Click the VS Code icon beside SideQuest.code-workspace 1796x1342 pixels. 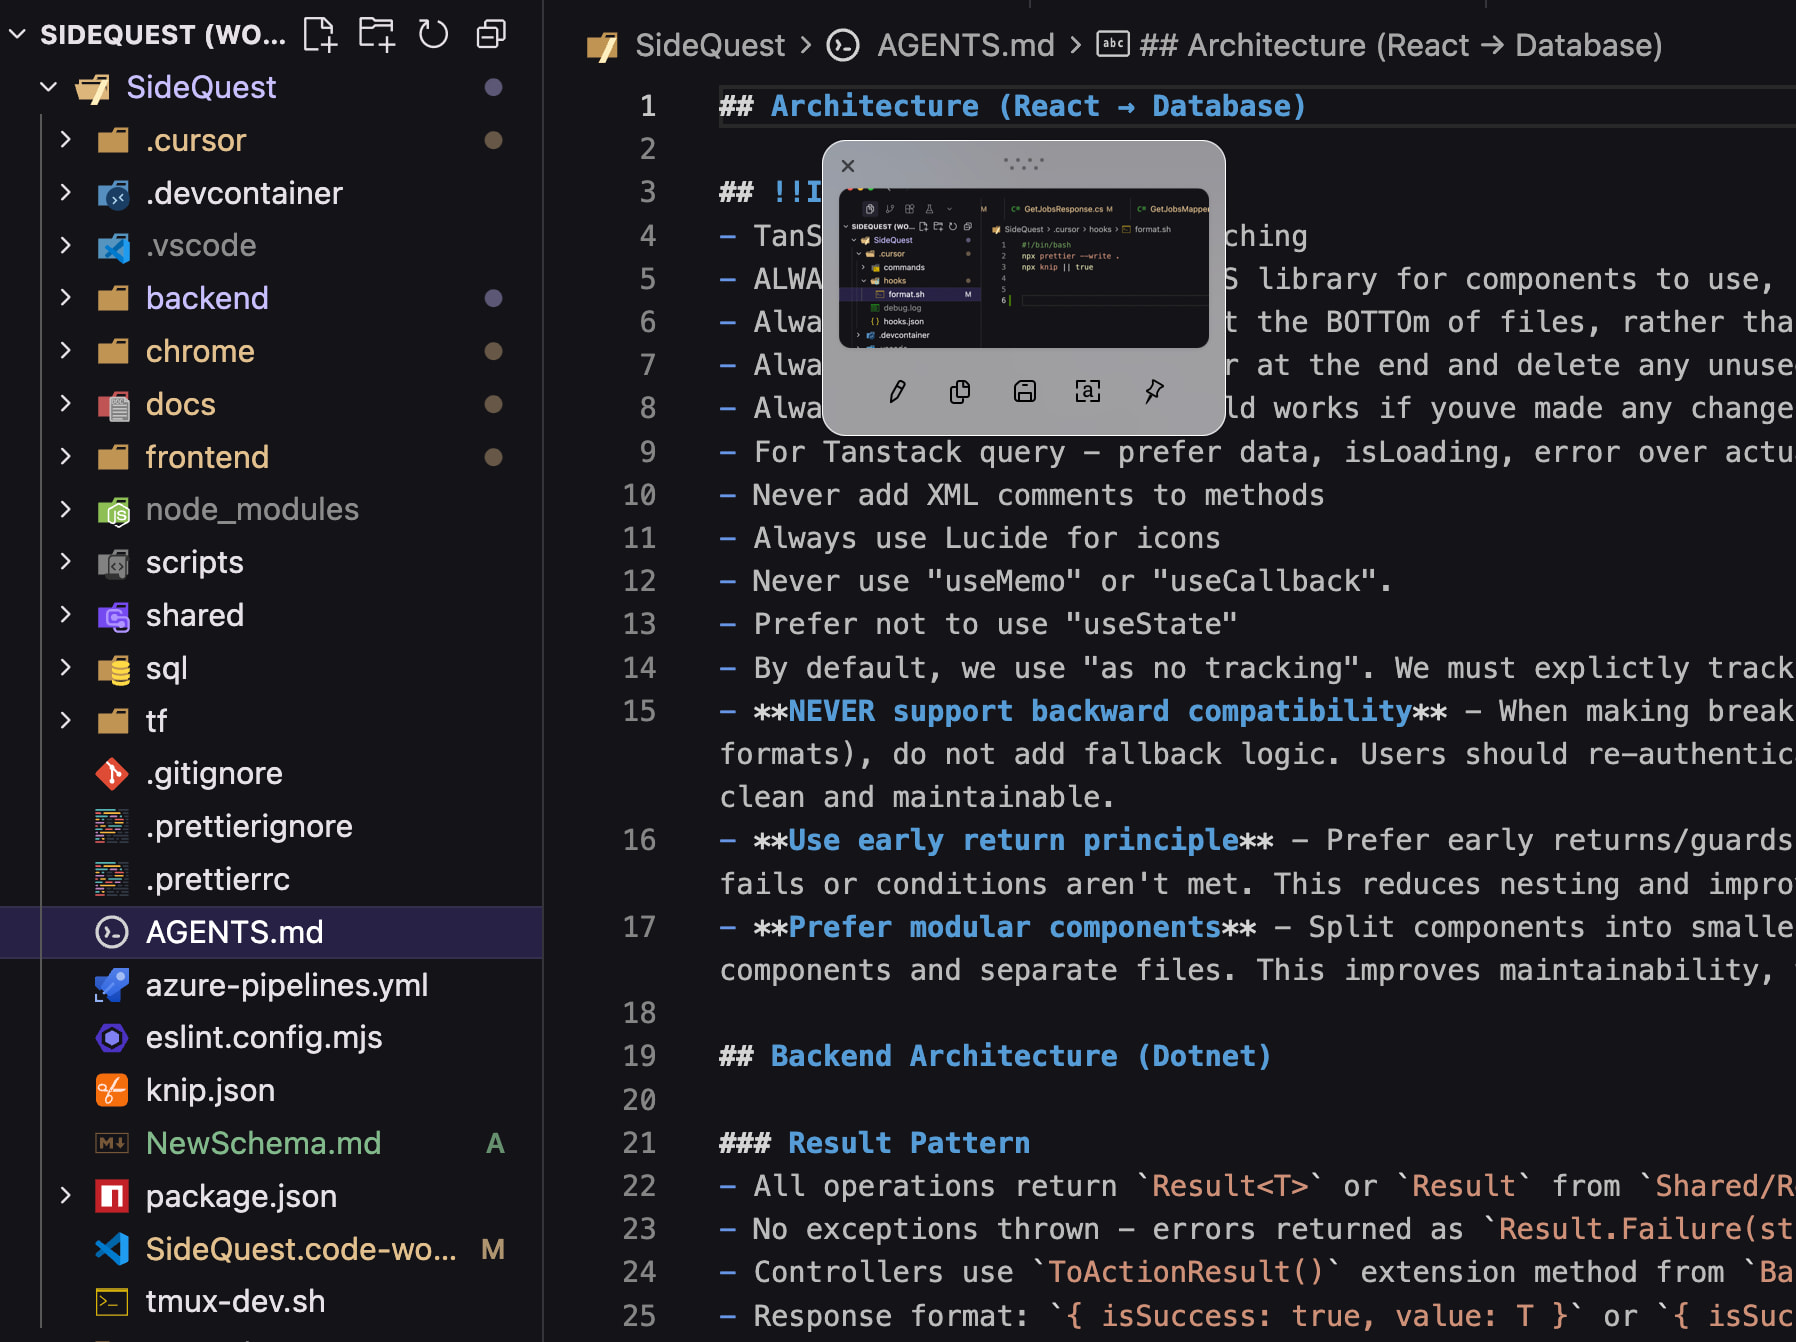(112, 1249)
